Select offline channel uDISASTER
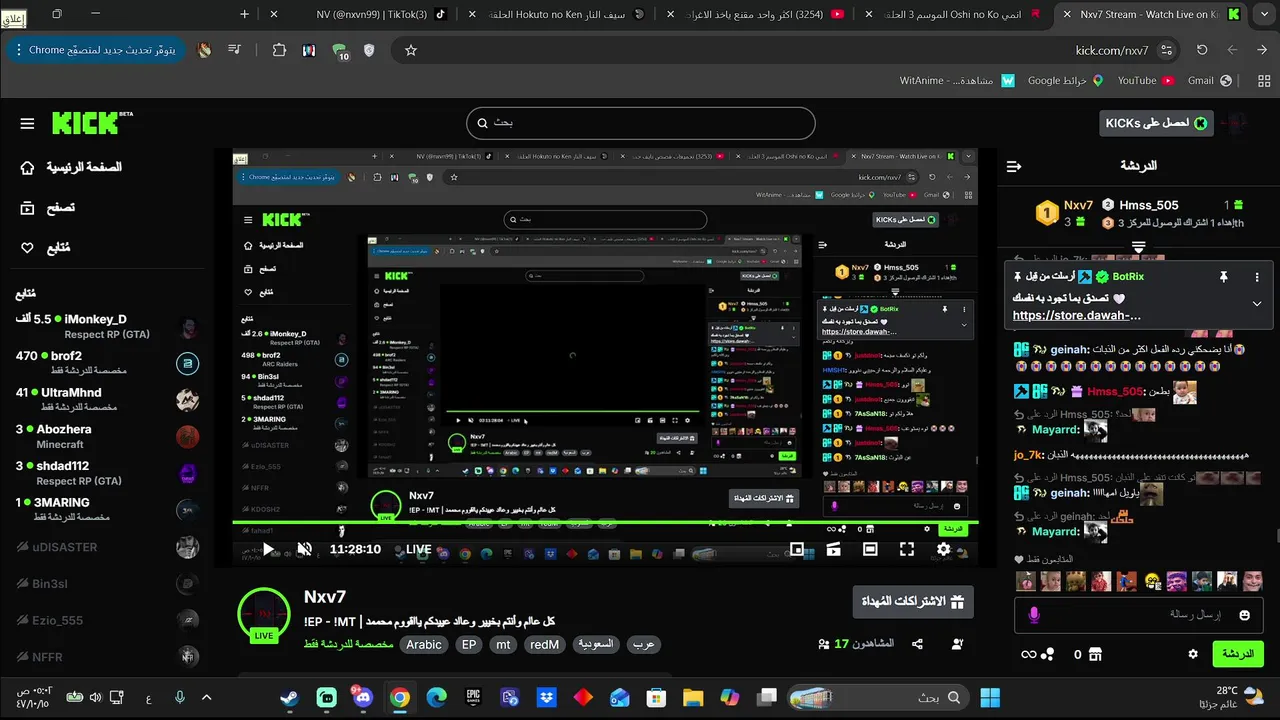The image size is (1280, 720). [x=107, y=547]
